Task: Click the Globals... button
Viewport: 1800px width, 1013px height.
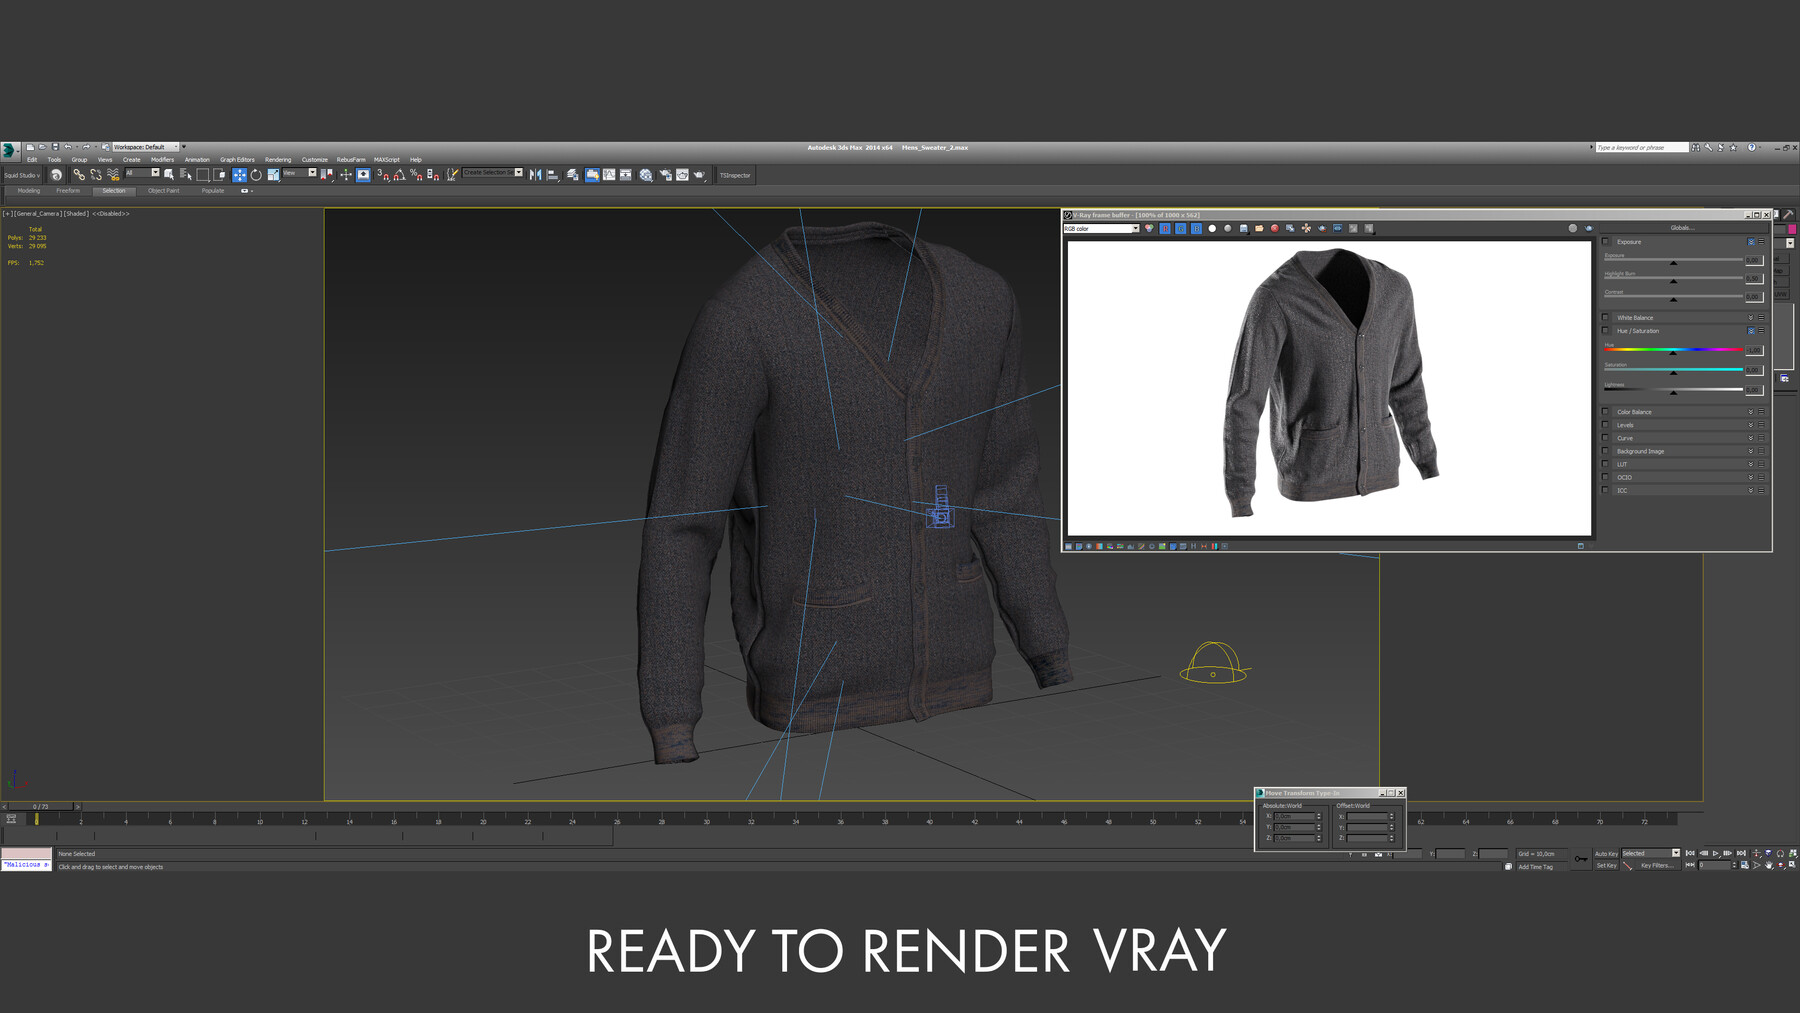Action: 1682,228
